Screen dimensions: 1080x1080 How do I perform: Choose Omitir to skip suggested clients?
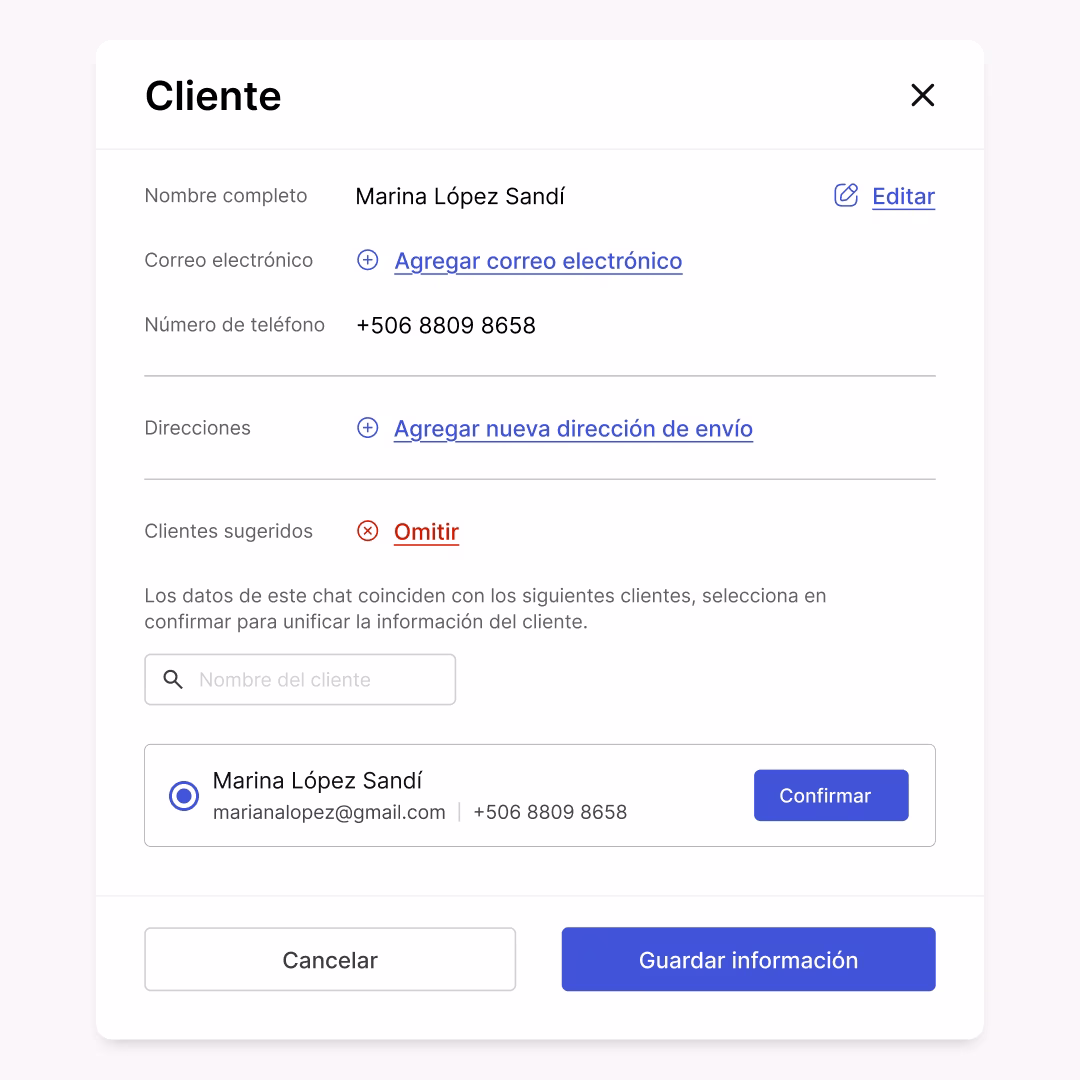[426, 532]
